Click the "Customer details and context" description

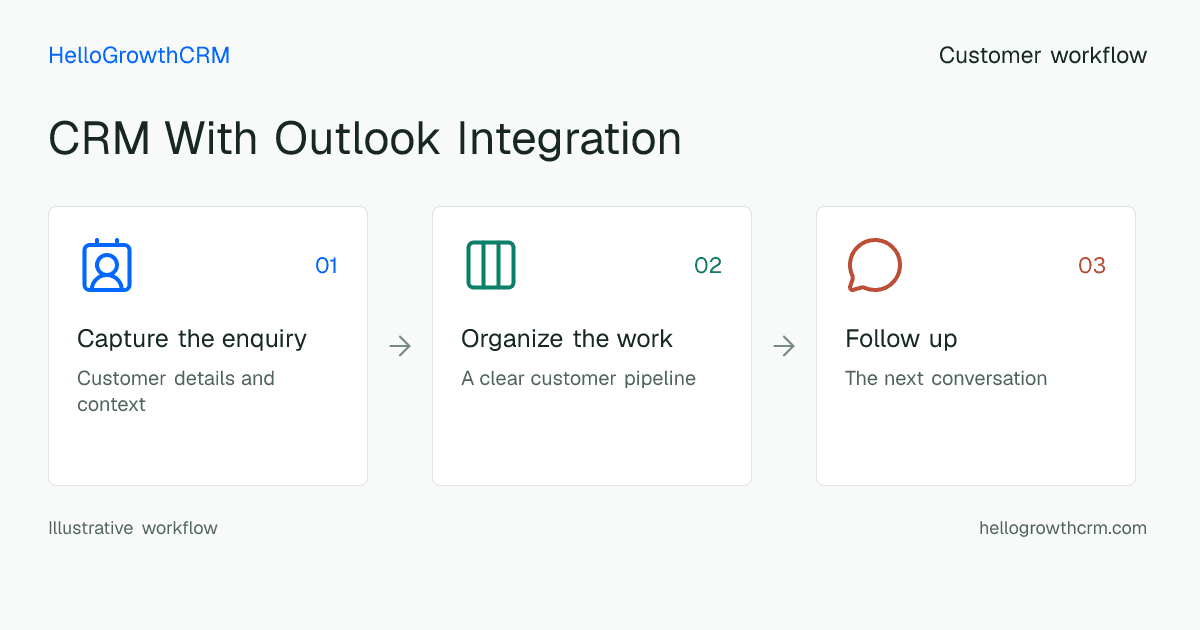[x=176, y=391]
